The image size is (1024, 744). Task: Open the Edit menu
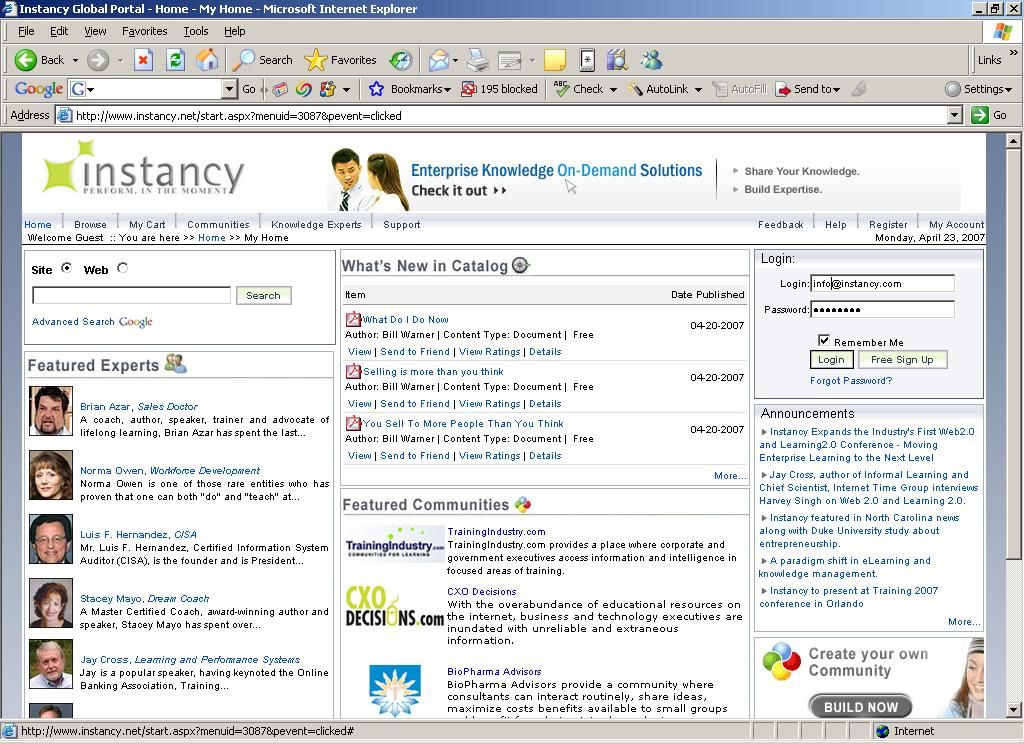pos(59,31)
